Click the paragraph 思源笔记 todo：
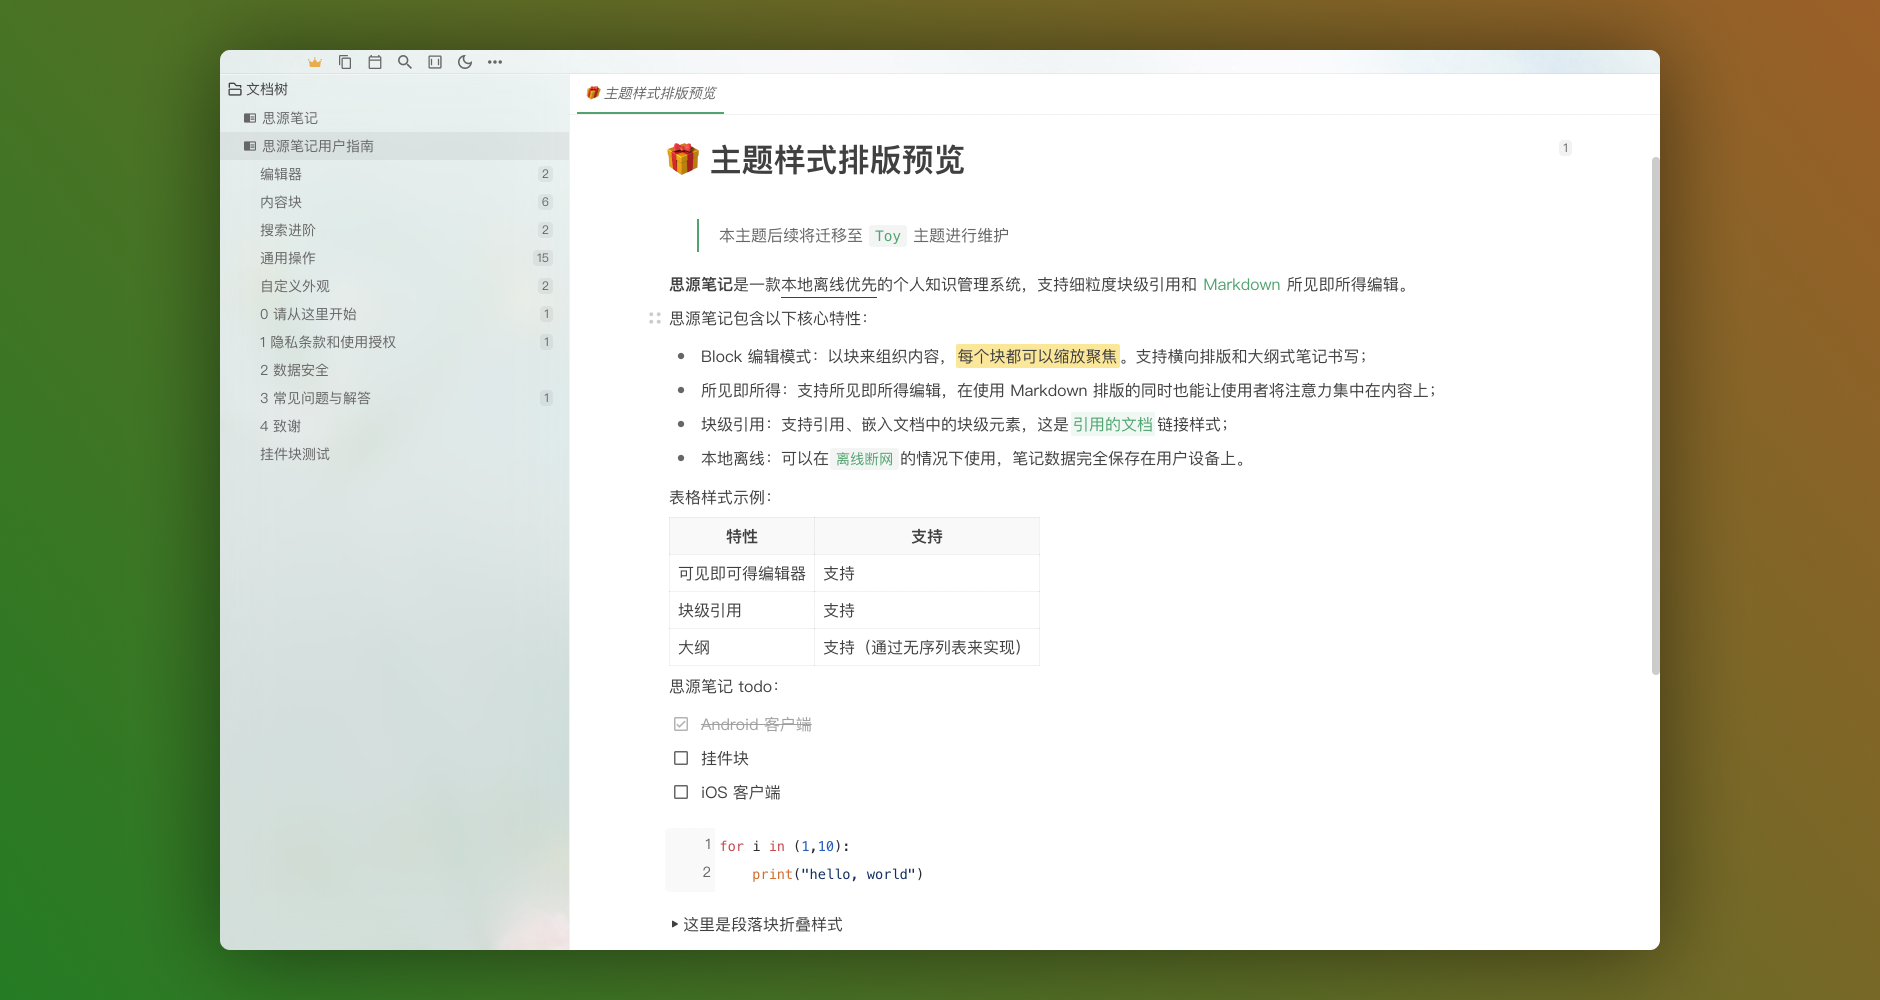Image resolution: width=1880 pixels, height=1000 pixels. pos(724,686)
